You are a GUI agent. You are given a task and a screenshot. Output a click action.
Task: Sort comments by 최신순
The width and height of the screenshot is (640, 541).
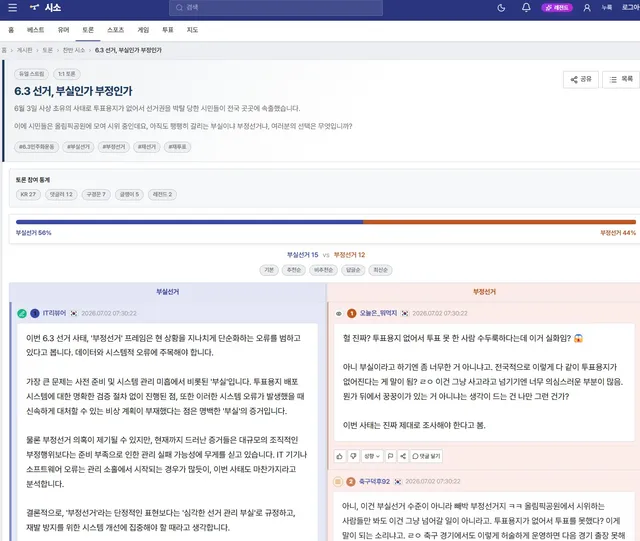(380, 270)
